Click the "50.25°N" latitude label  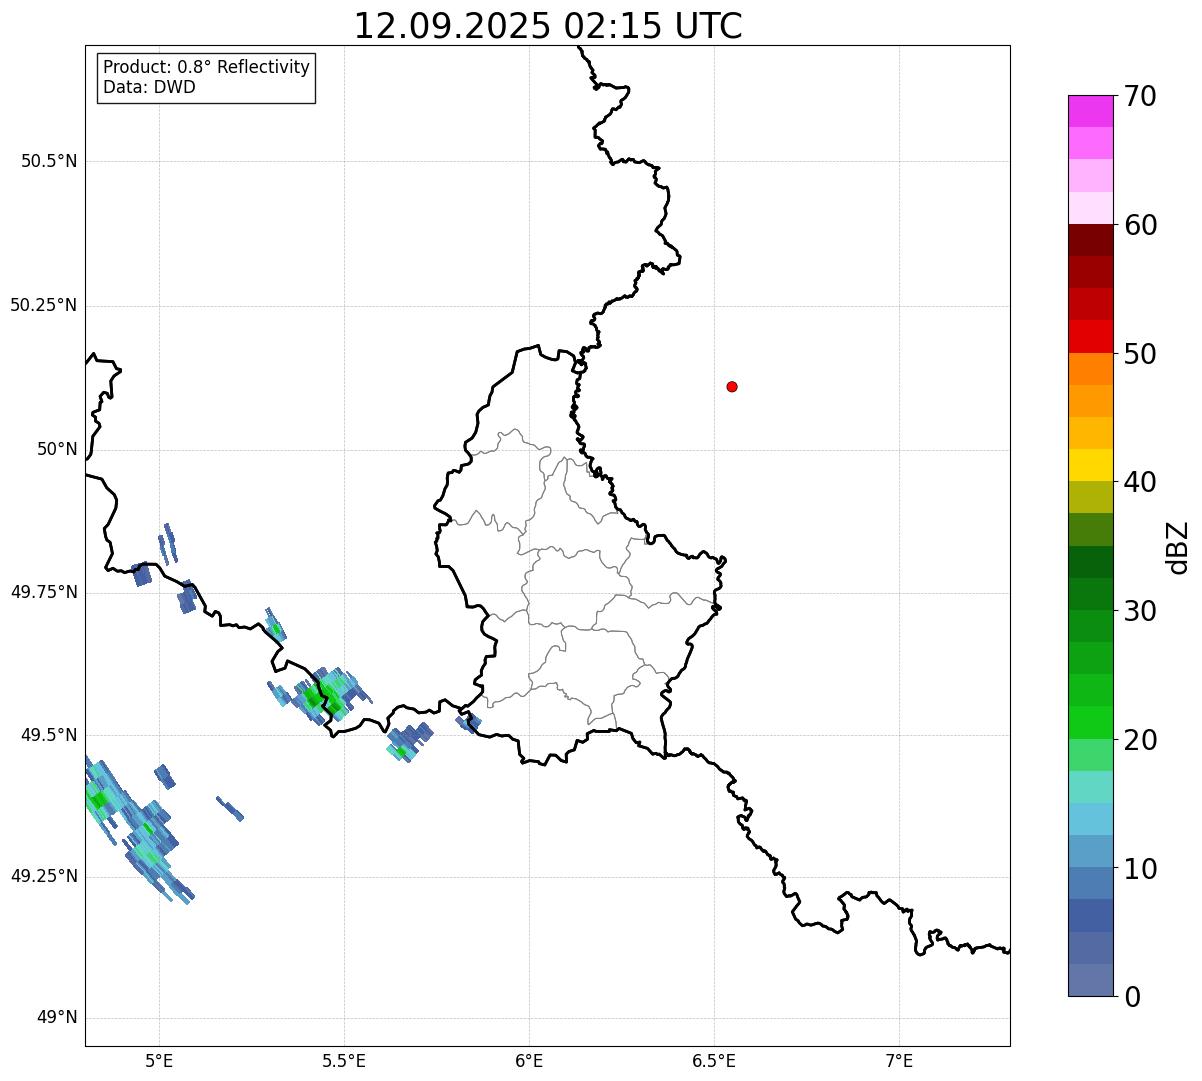tap(44, 305)
